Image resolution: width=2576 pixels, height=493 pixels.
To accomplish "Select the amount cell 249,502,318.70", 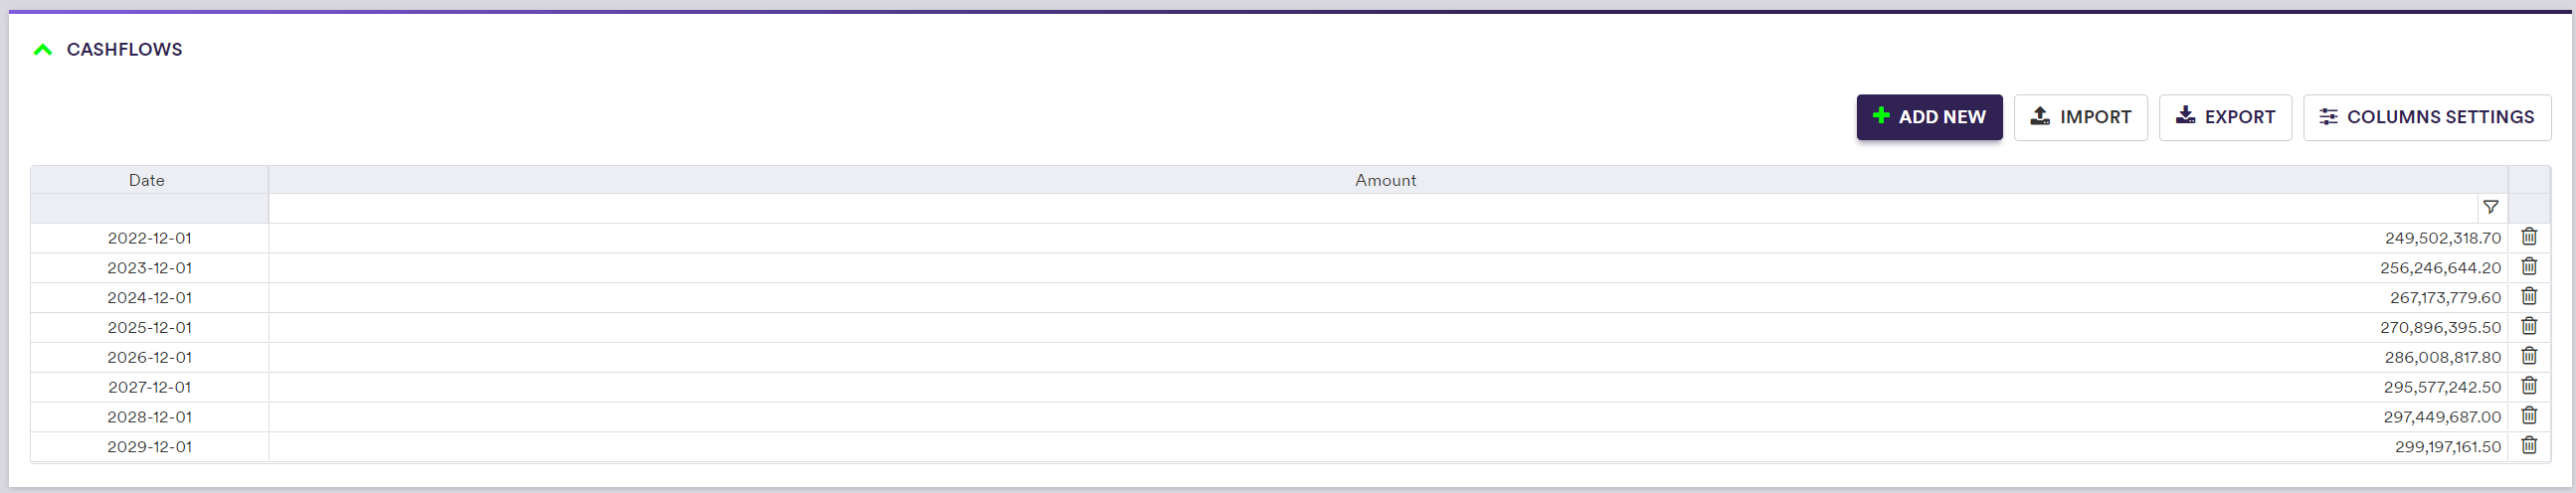I will (2442, 238).
